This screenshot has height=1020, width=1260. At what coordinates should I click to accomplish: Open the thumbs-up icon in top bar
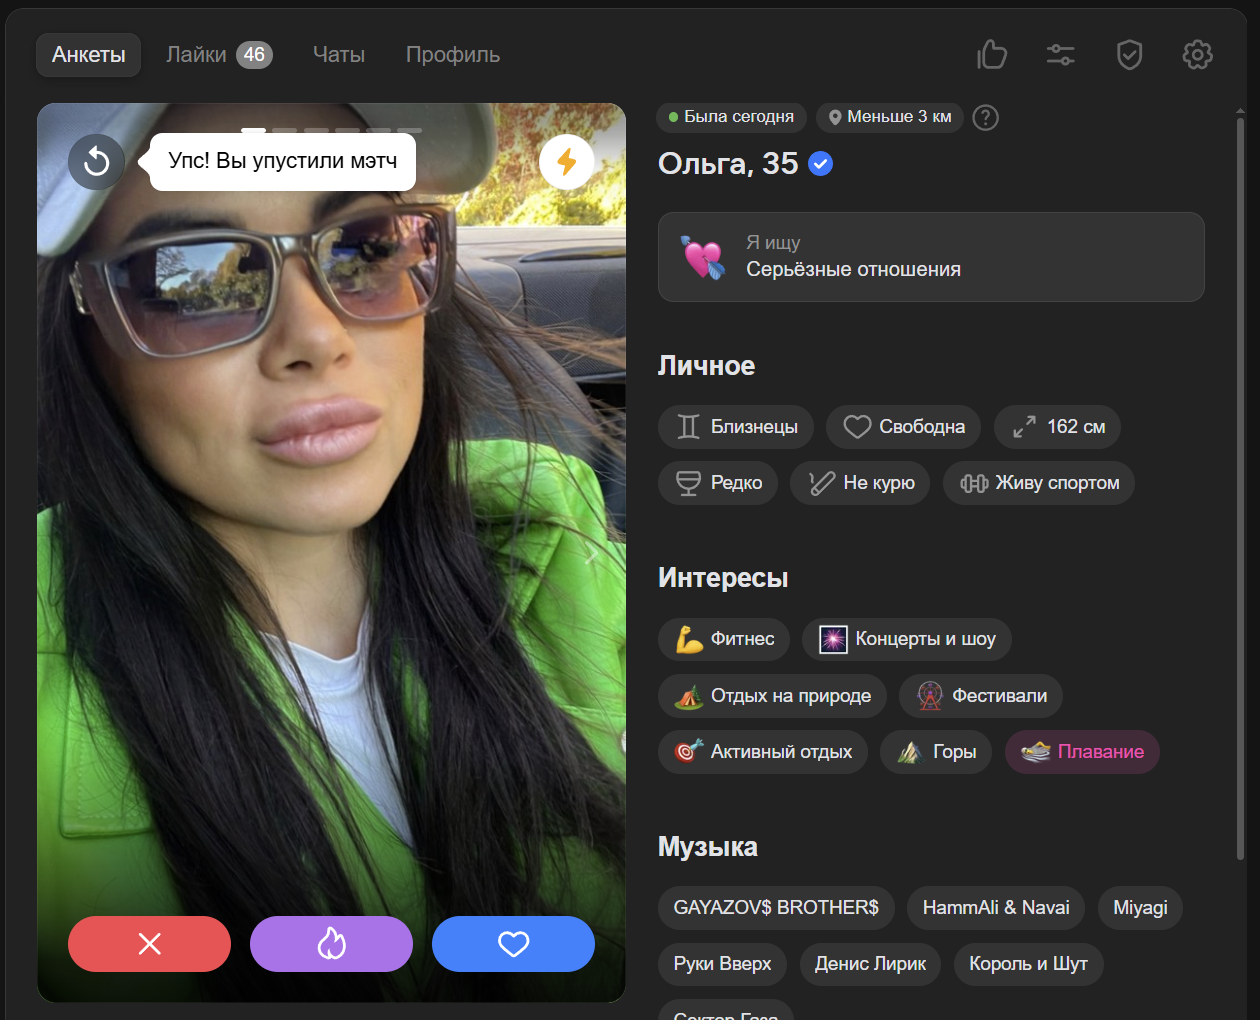coord(992,54)
